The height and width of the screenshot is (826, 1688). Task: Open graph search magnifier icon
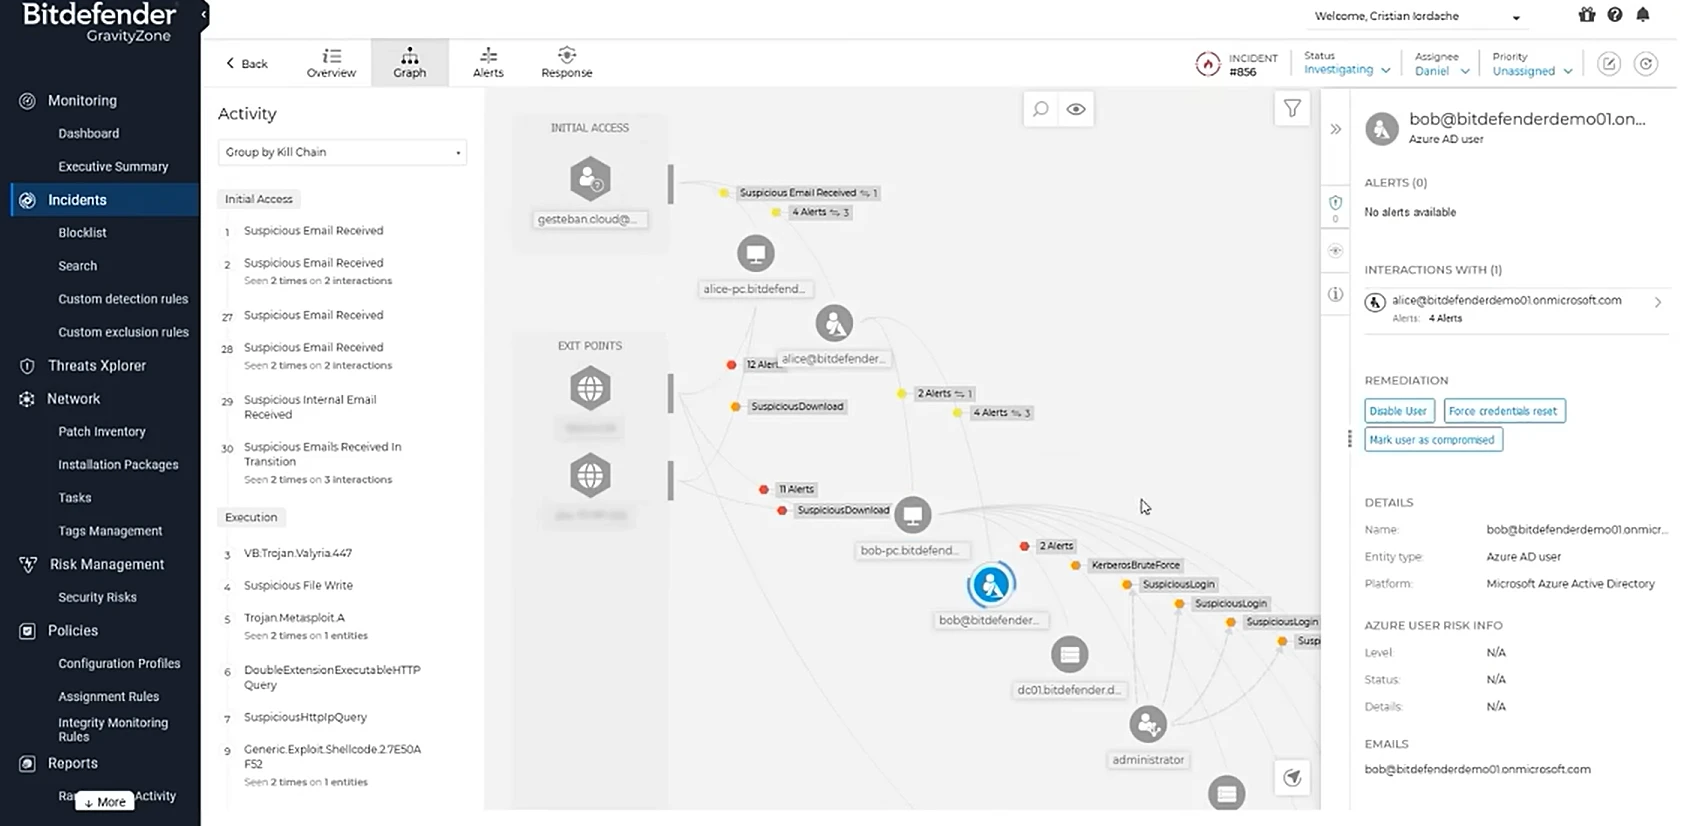(x=1041, y=109)
